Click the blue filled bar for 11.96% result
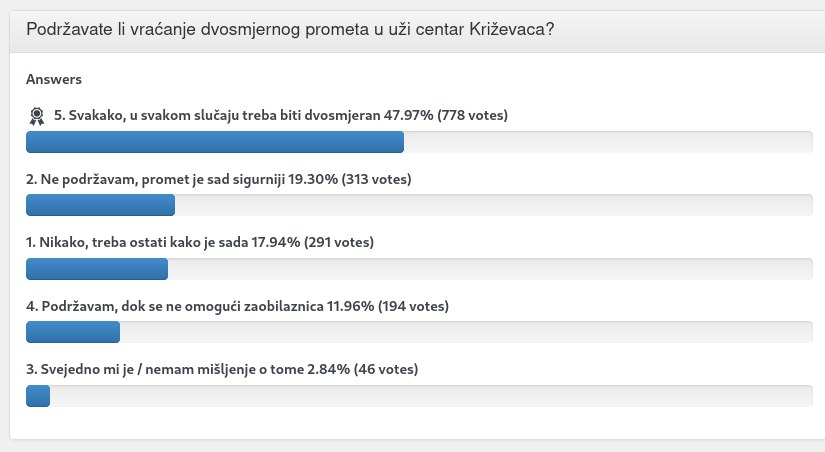The width and height of the screenshot is (825, 452). pos(72,332)
